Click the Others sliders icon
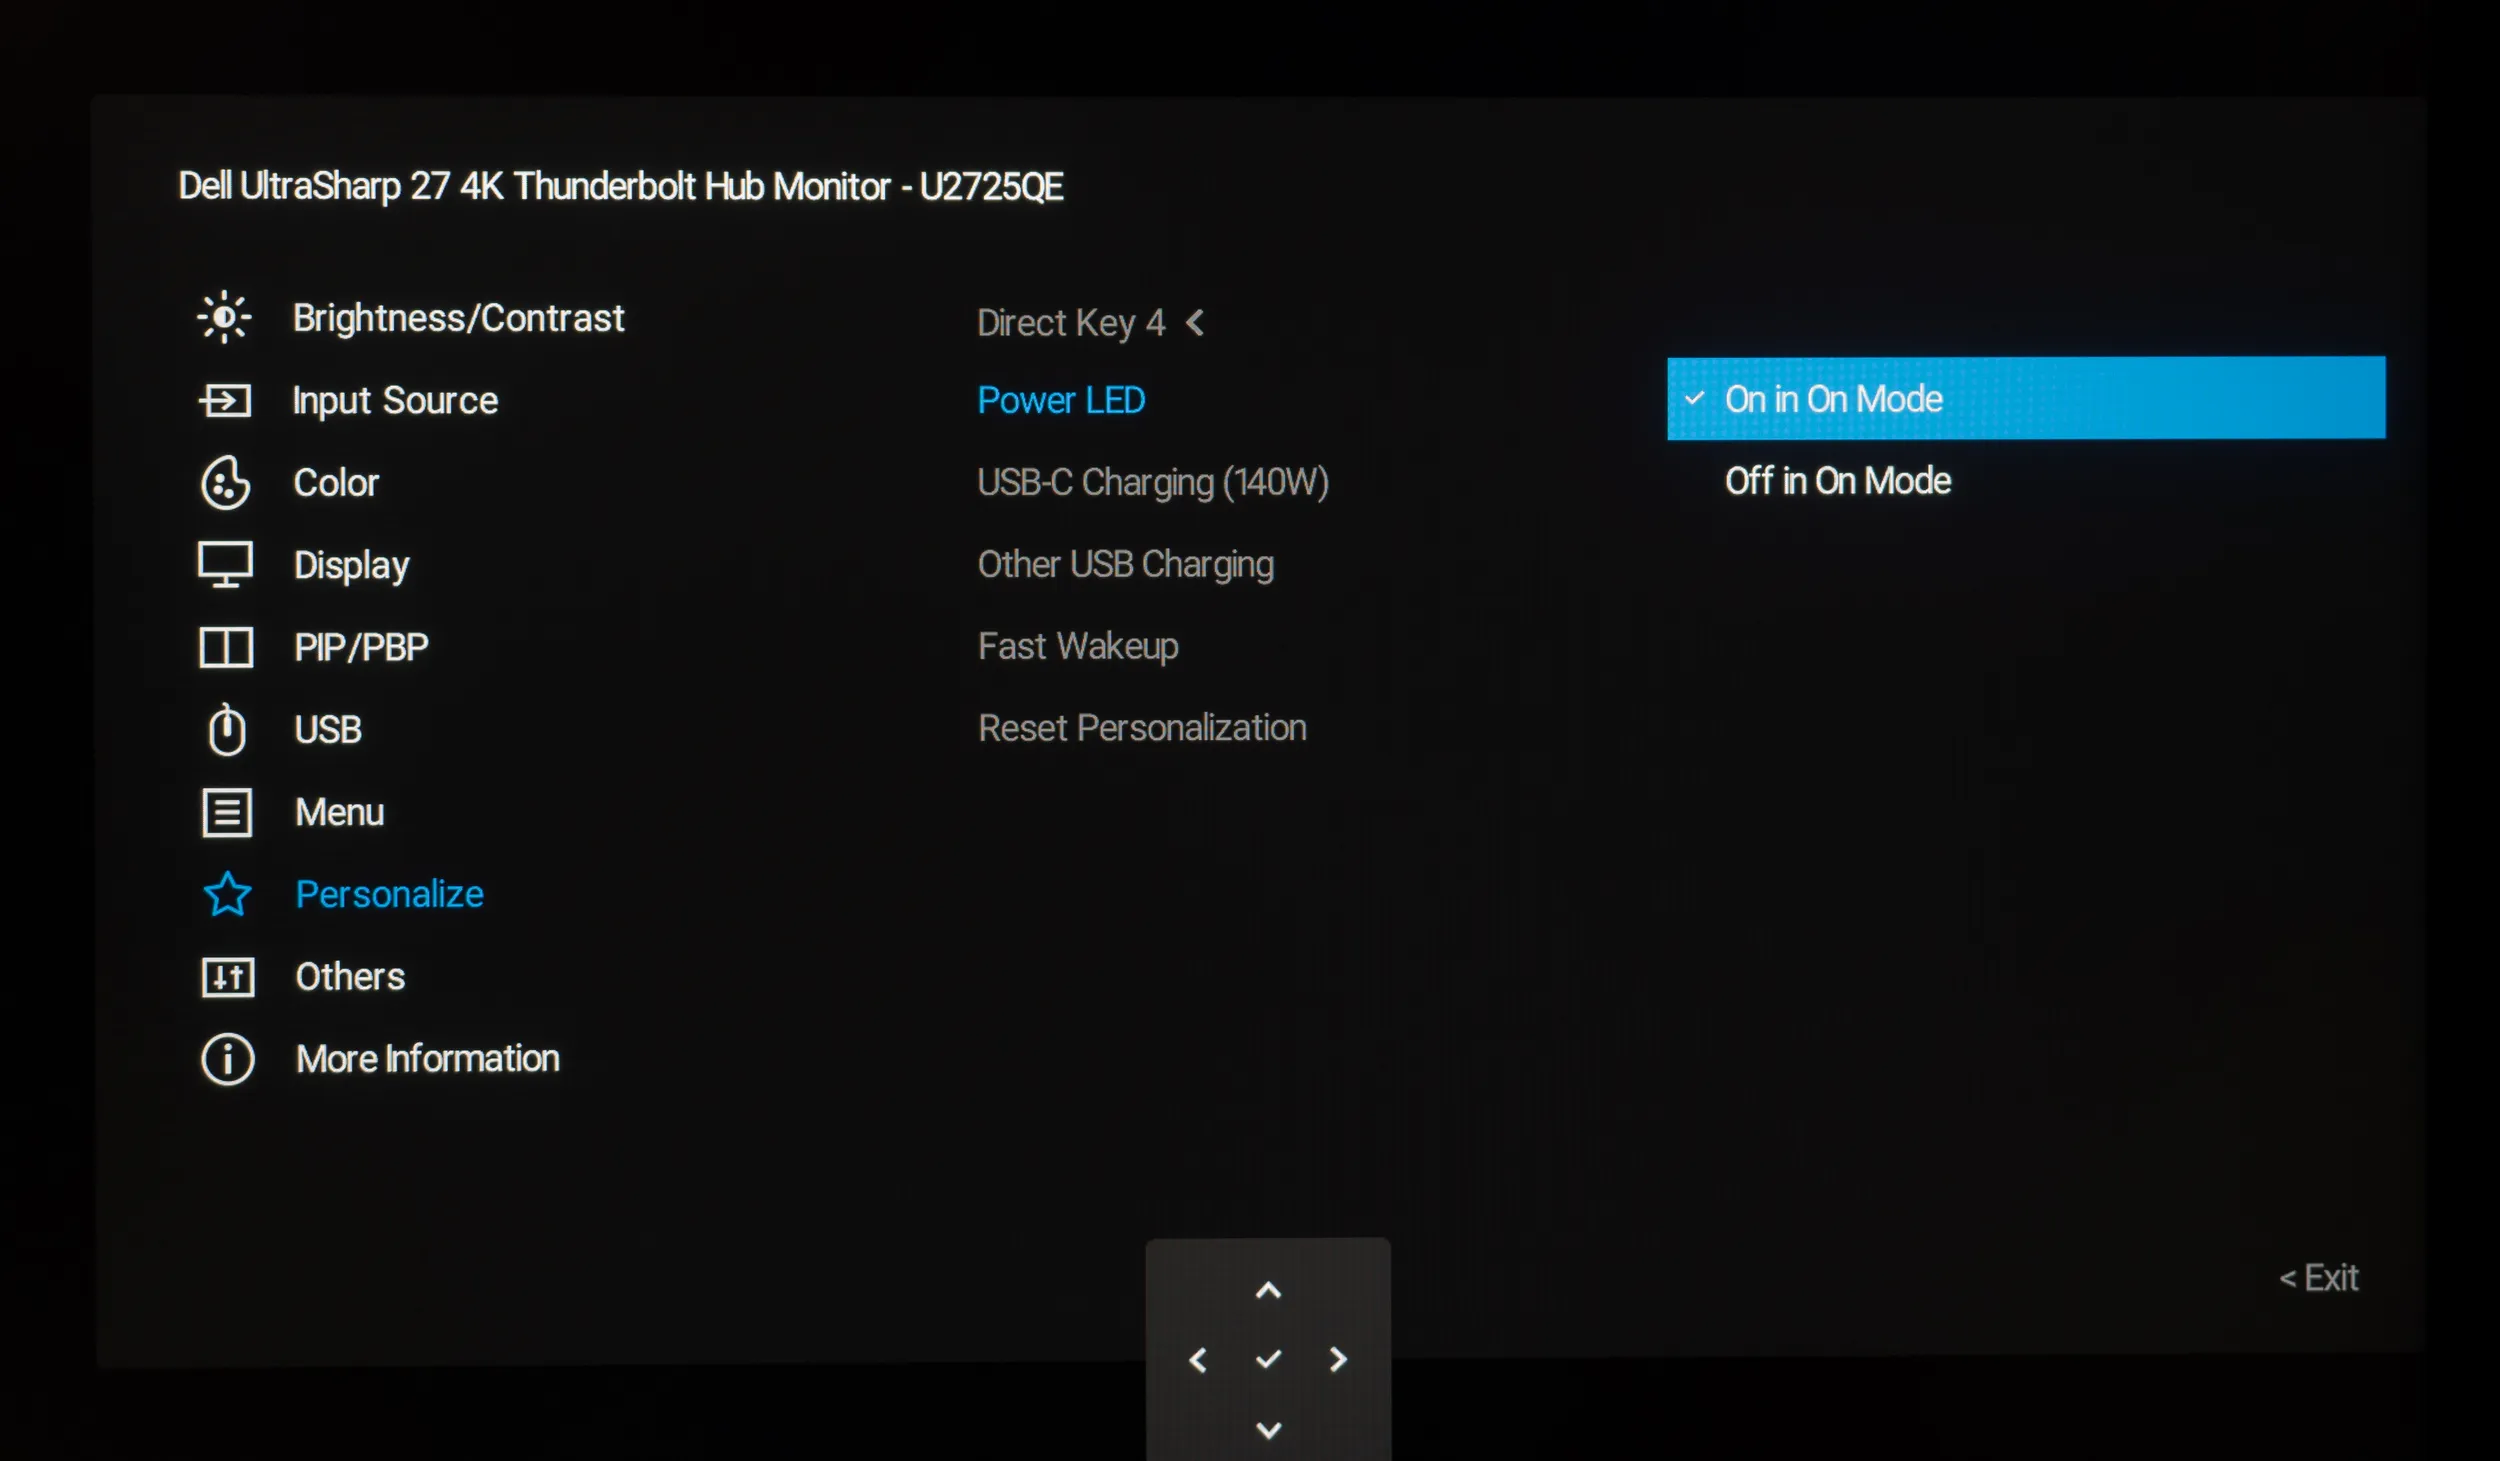 [228, 977]
